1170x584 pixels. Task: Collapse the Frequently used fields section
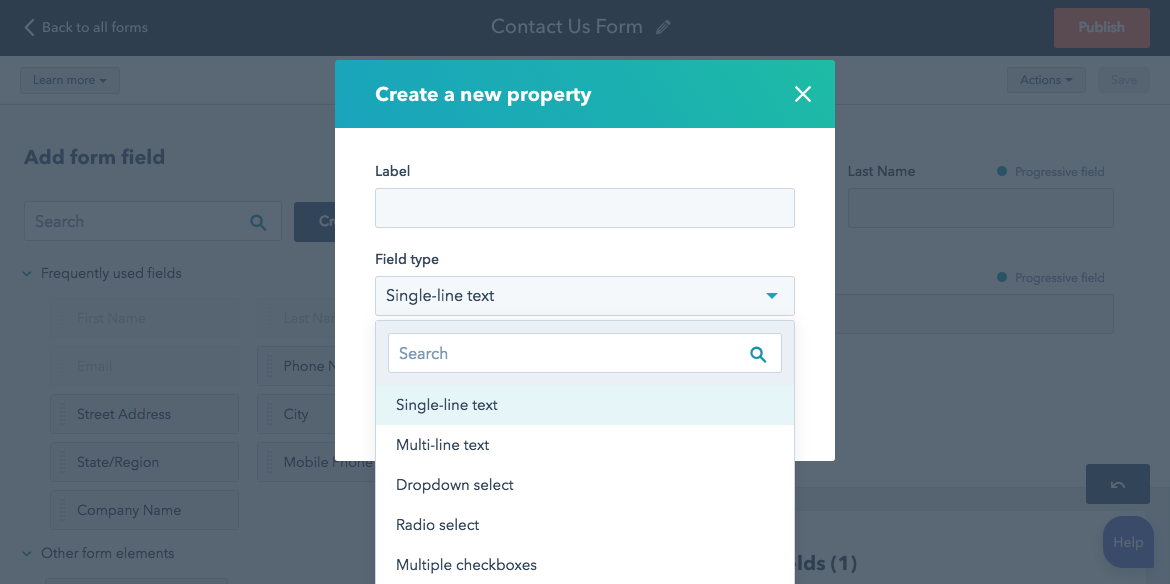[x=27, y=273]
